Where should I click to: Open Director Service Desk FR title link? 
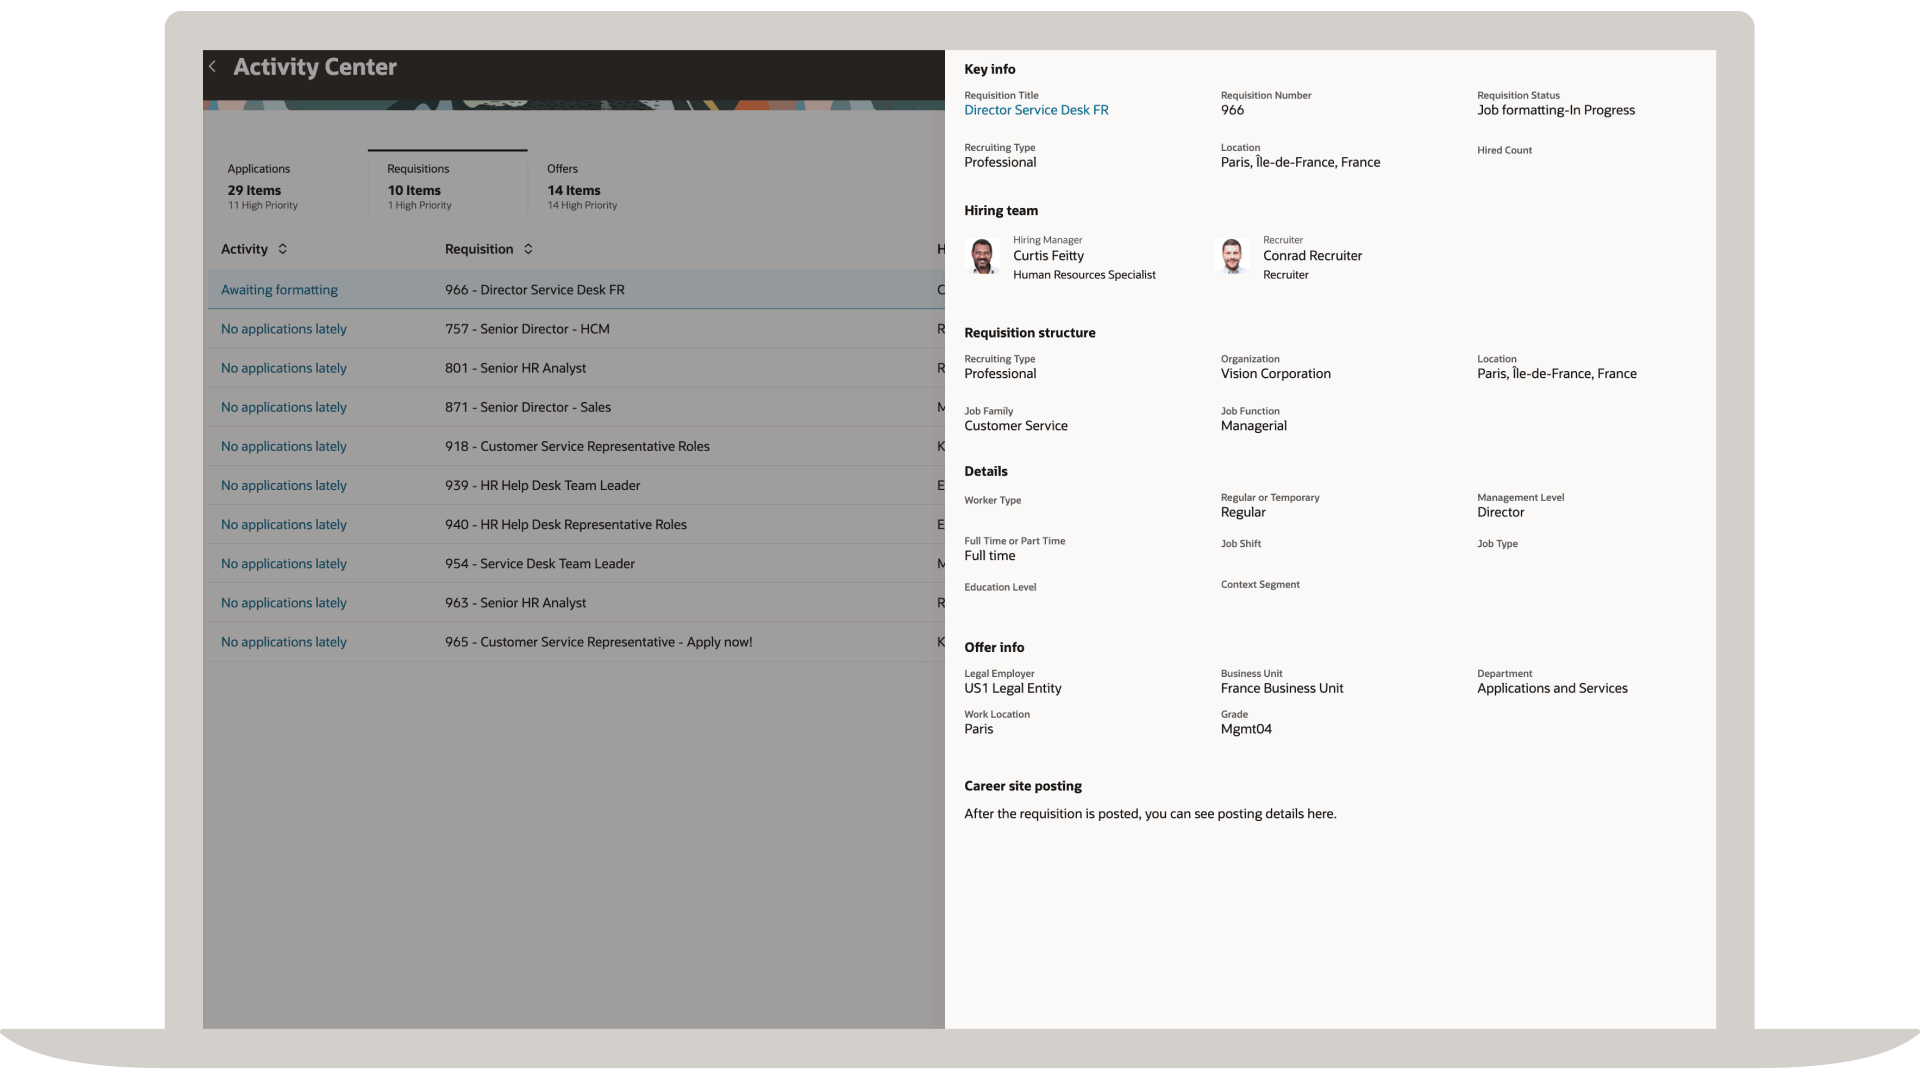click(1036, 110)
